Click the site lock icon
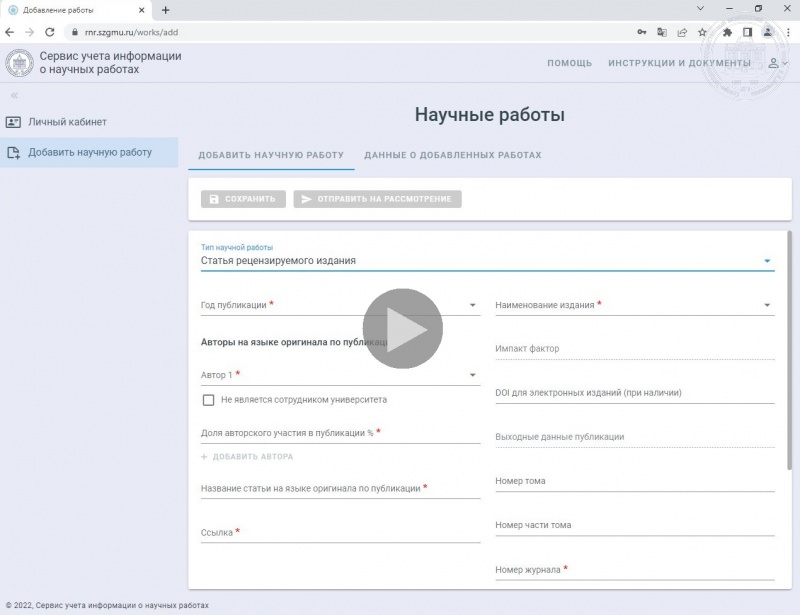800x615 pixels. [x=75, y=32]
